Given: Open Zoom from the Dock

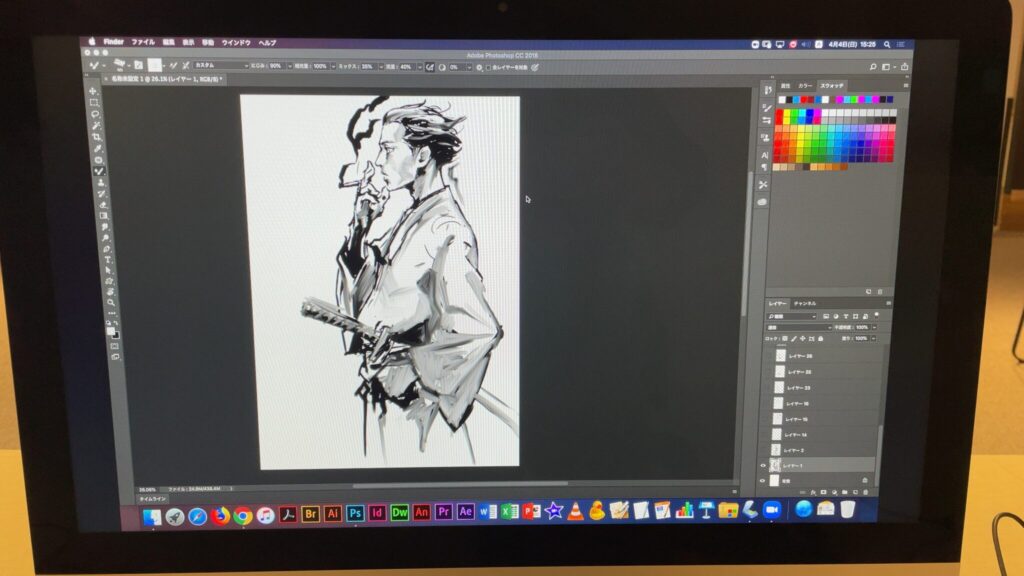Looking at the screenshot, I should coord(772,509).
